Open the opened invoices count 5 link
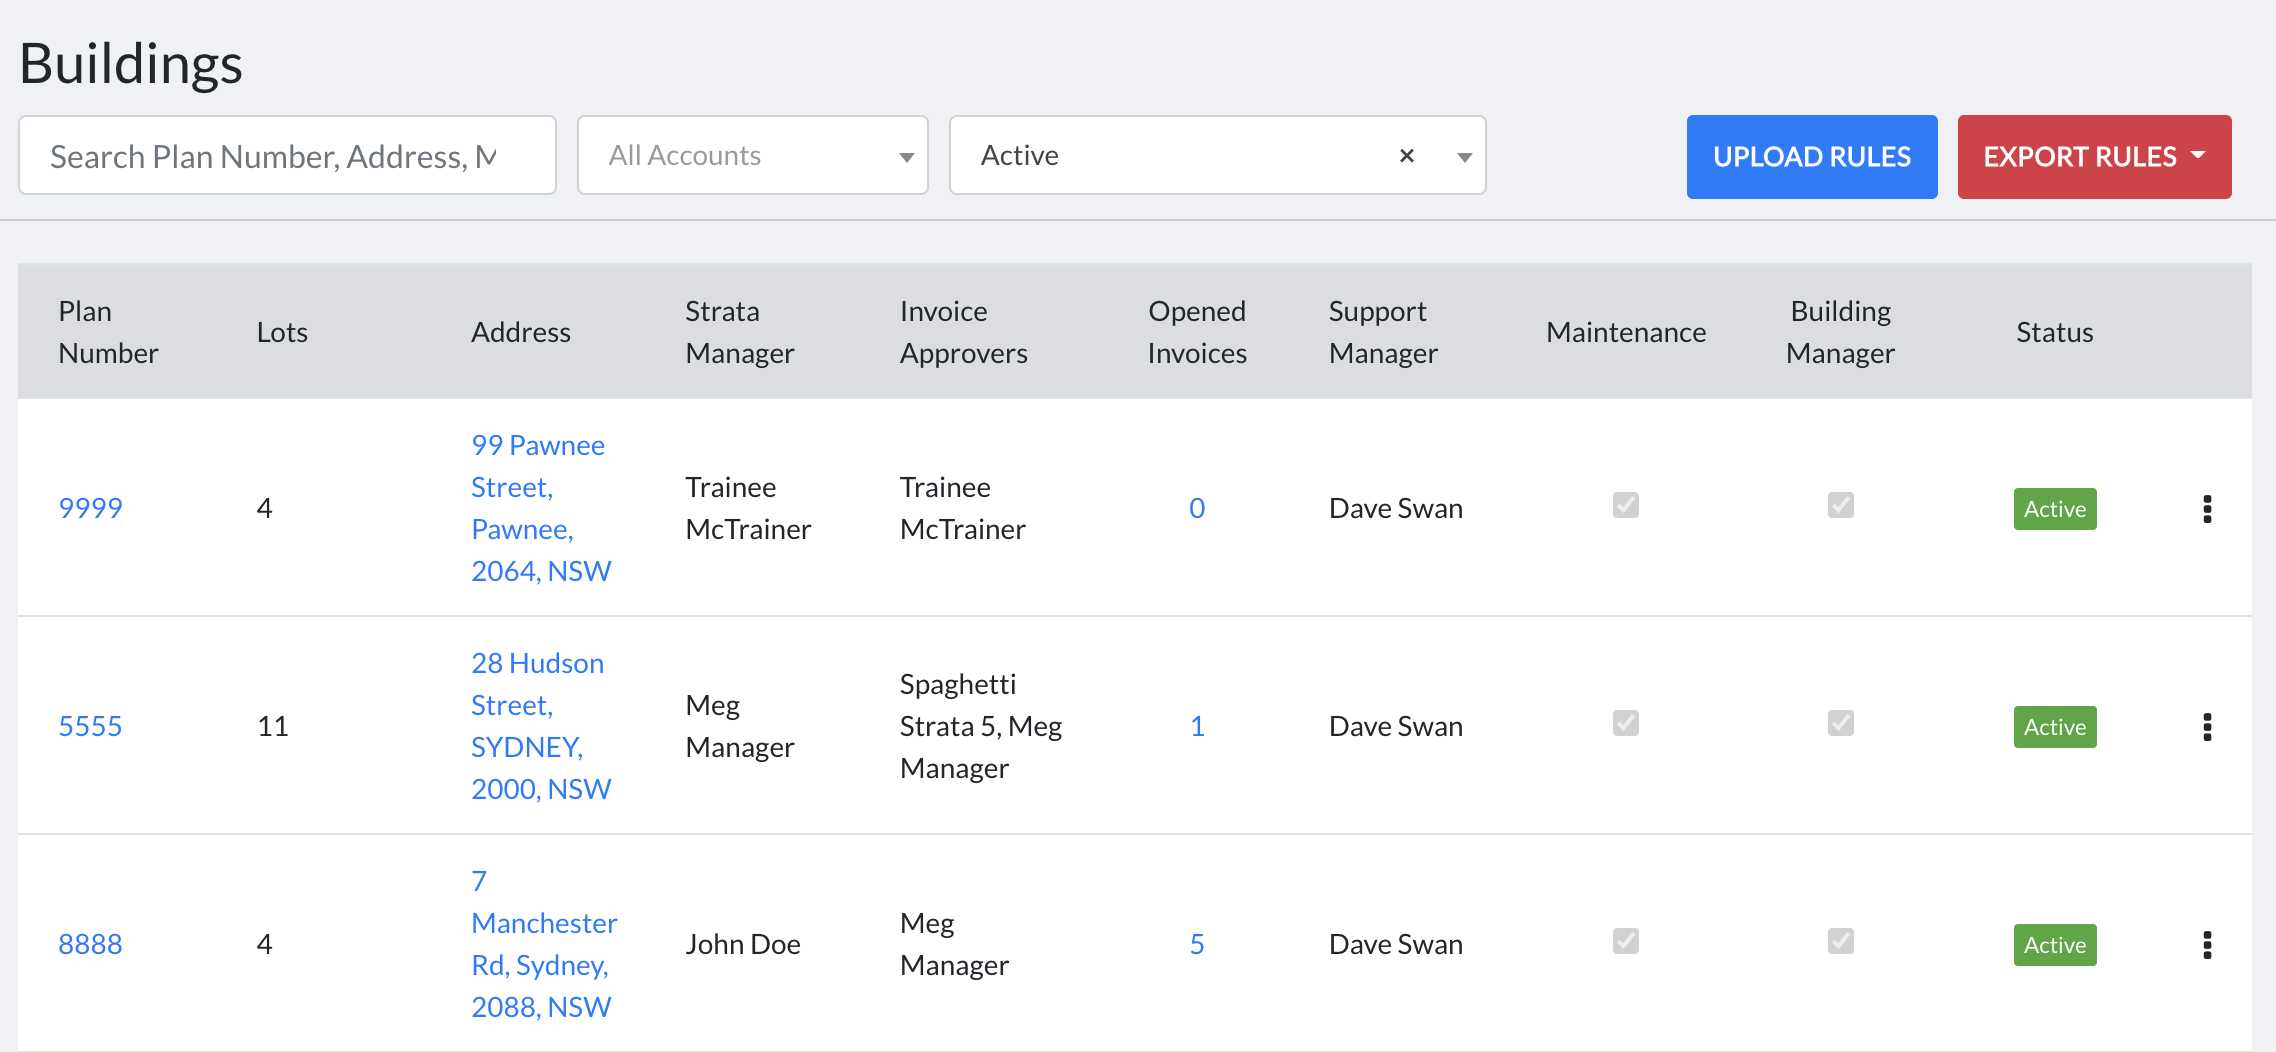Viewport: 2276px width, 1052px height. [1197, 944]
